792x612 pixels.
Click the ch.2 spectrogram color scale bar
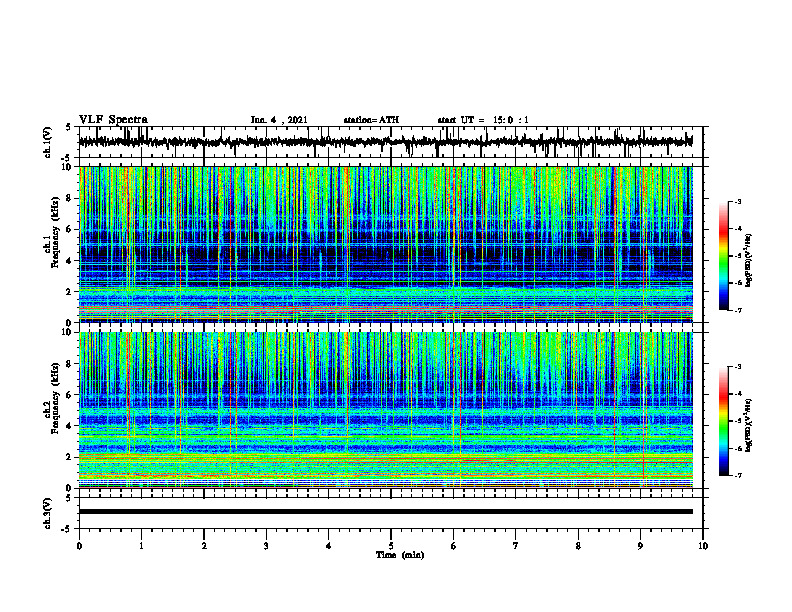click(x=724, y=421)
